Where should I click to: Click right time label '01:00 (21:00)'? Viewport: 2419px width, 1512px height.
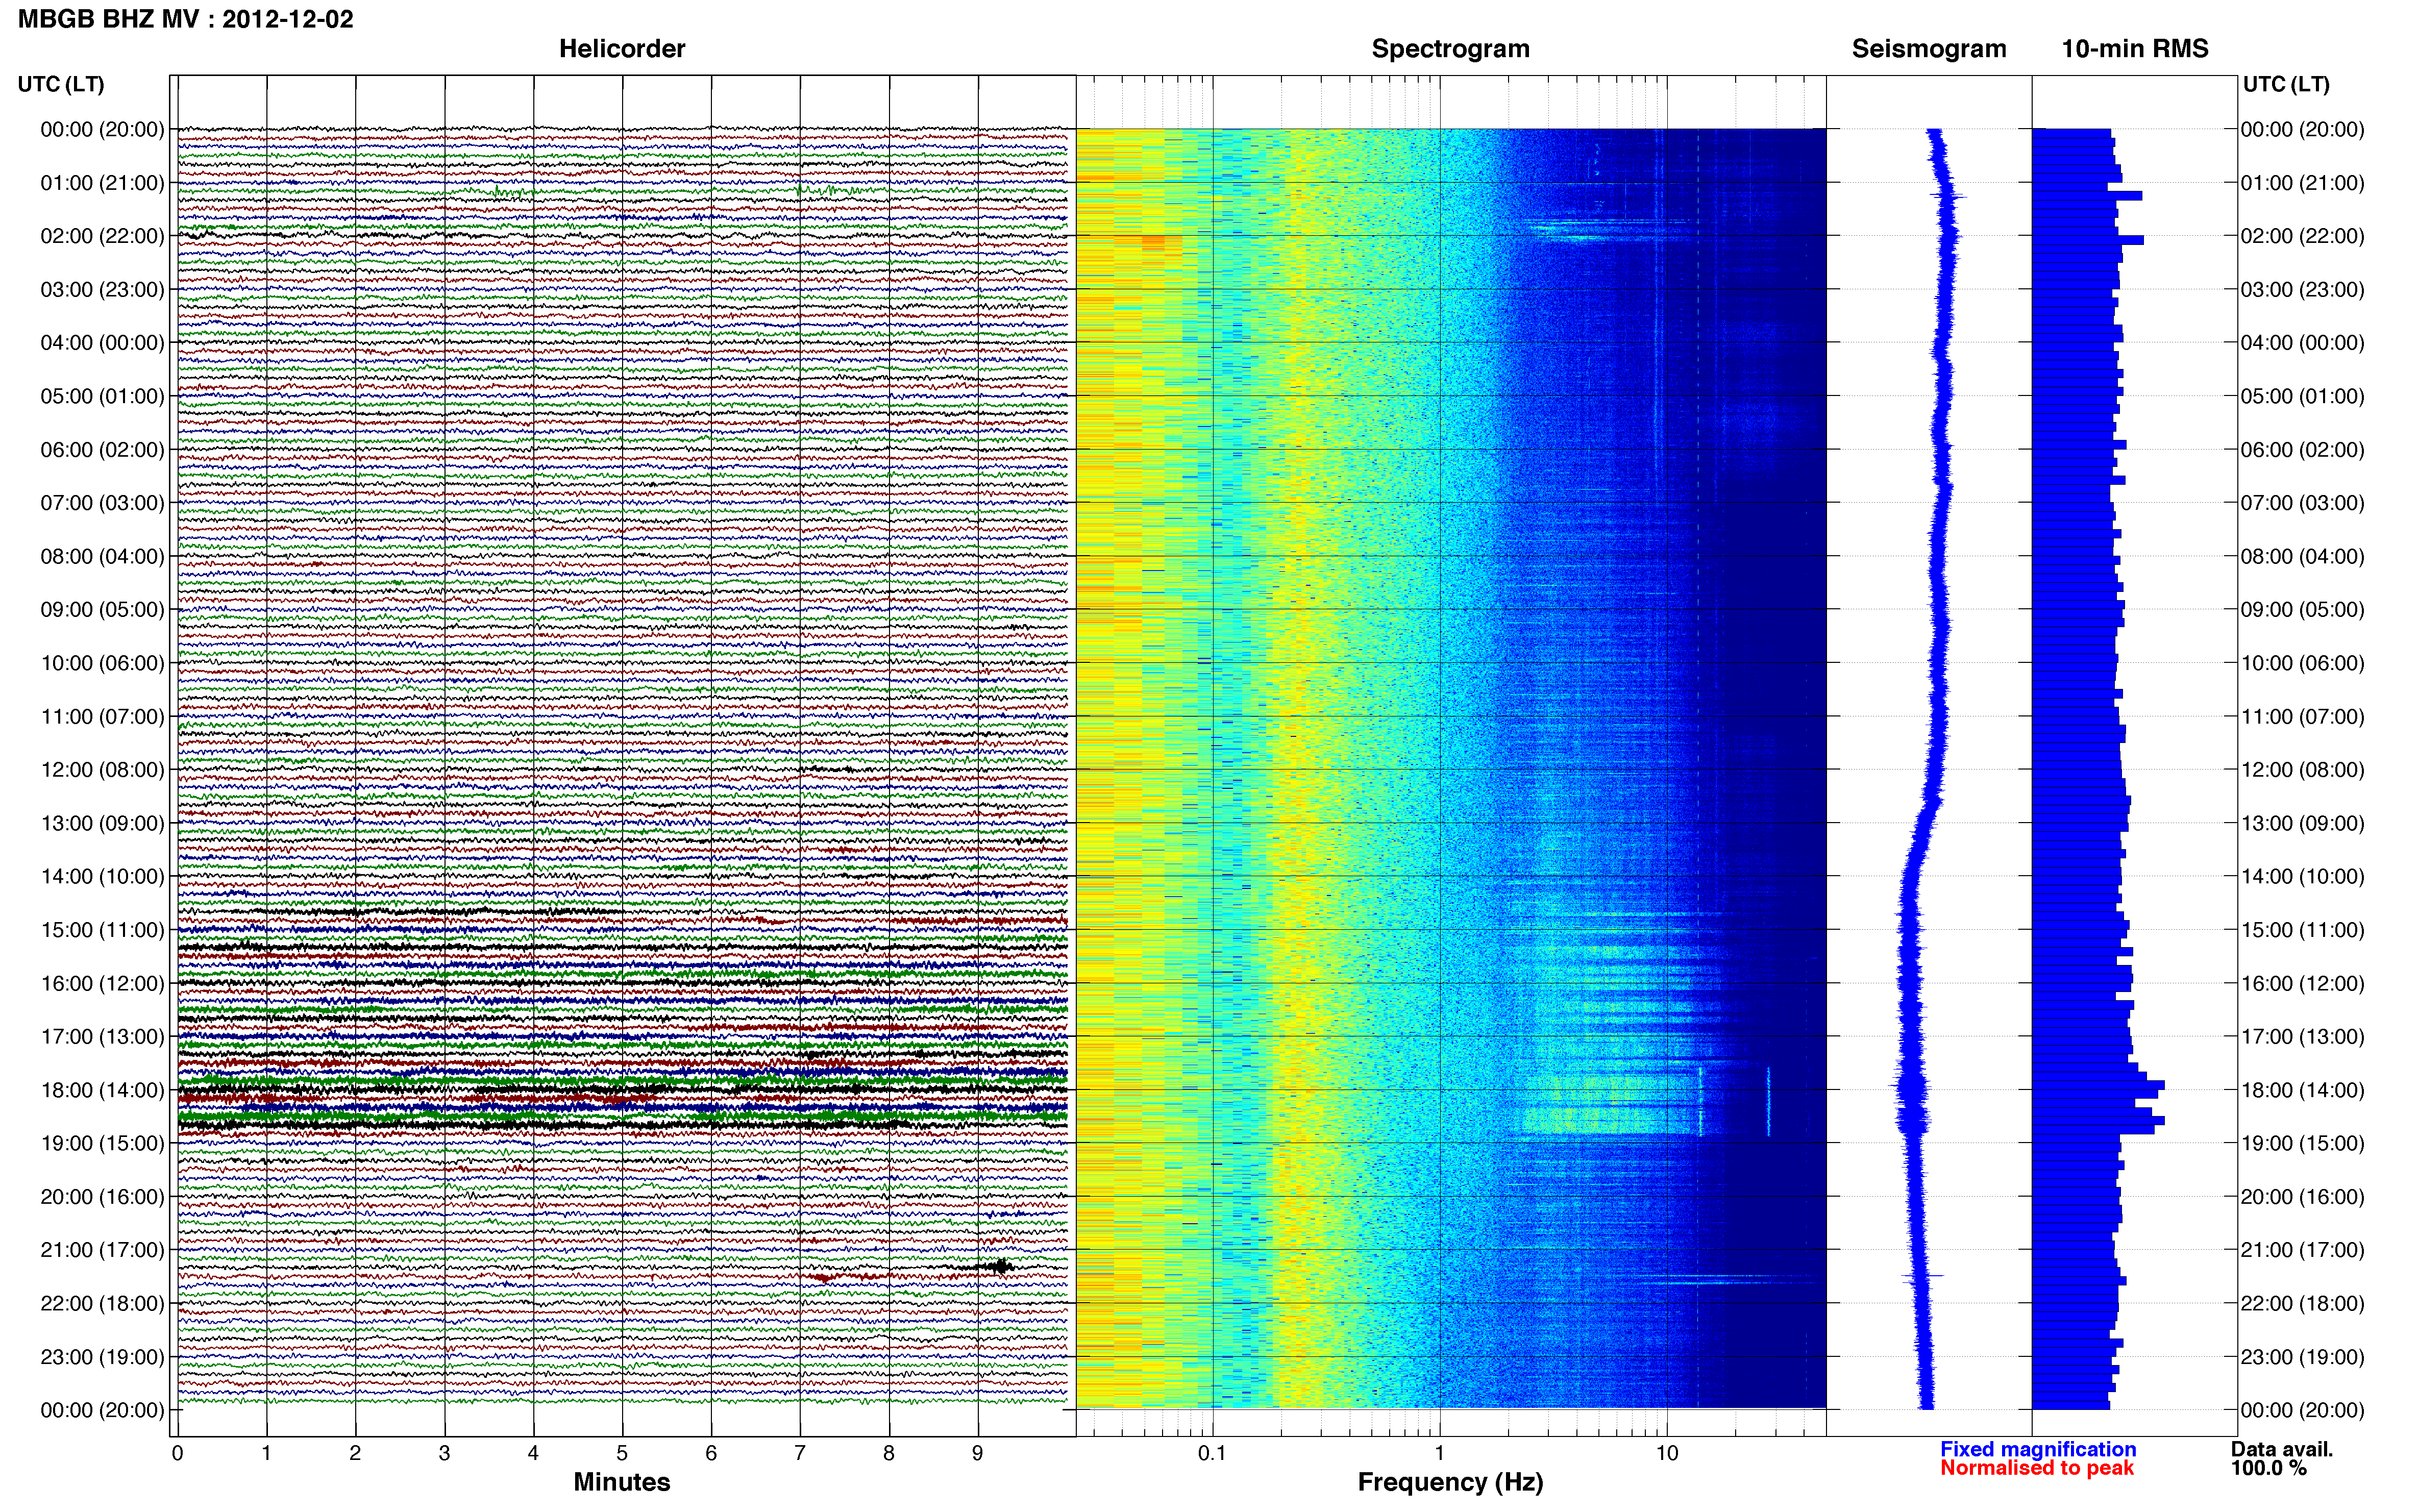pyautogui.click(x=2302, y=183)
